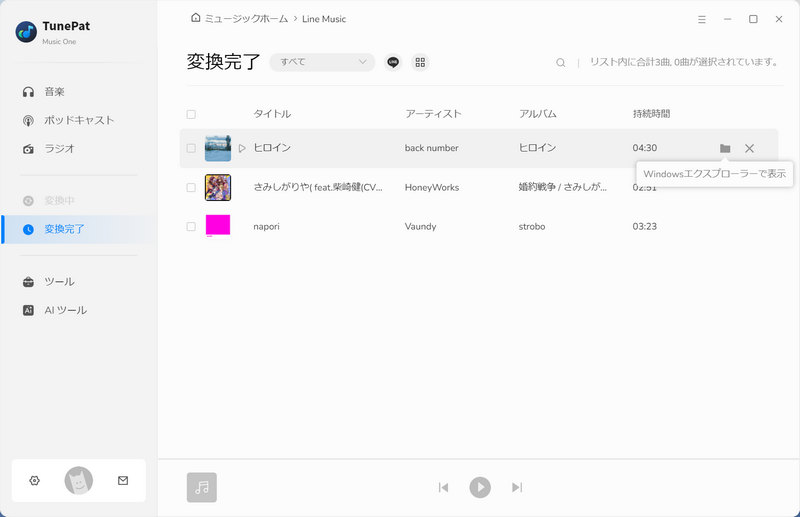Expand the すべて filter dropdown
The height and width of the screenshot is (517, 800).
click(x=322, y=62)
